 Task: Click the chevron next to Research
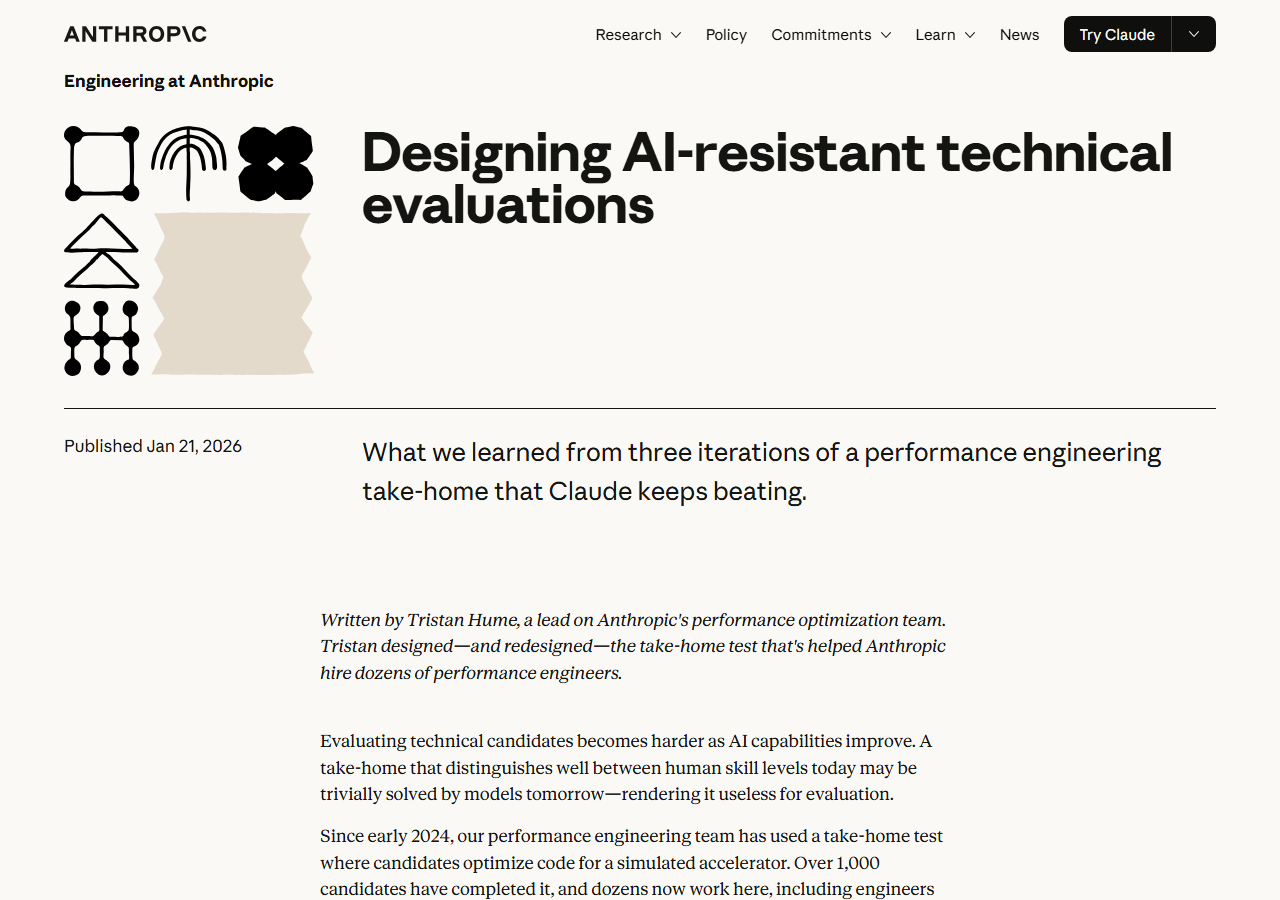coord(676,35)
